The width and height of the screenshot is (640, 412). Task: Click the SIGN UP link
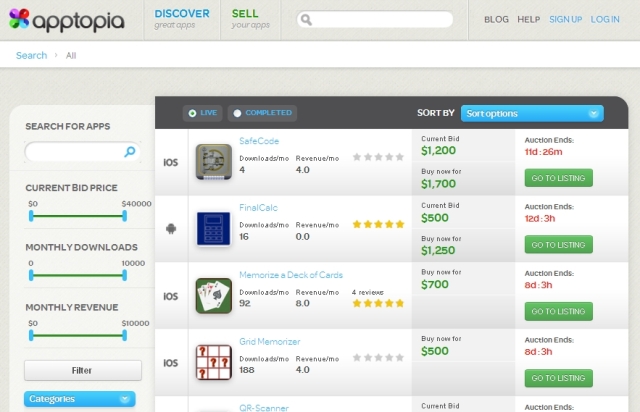(565, 19)
